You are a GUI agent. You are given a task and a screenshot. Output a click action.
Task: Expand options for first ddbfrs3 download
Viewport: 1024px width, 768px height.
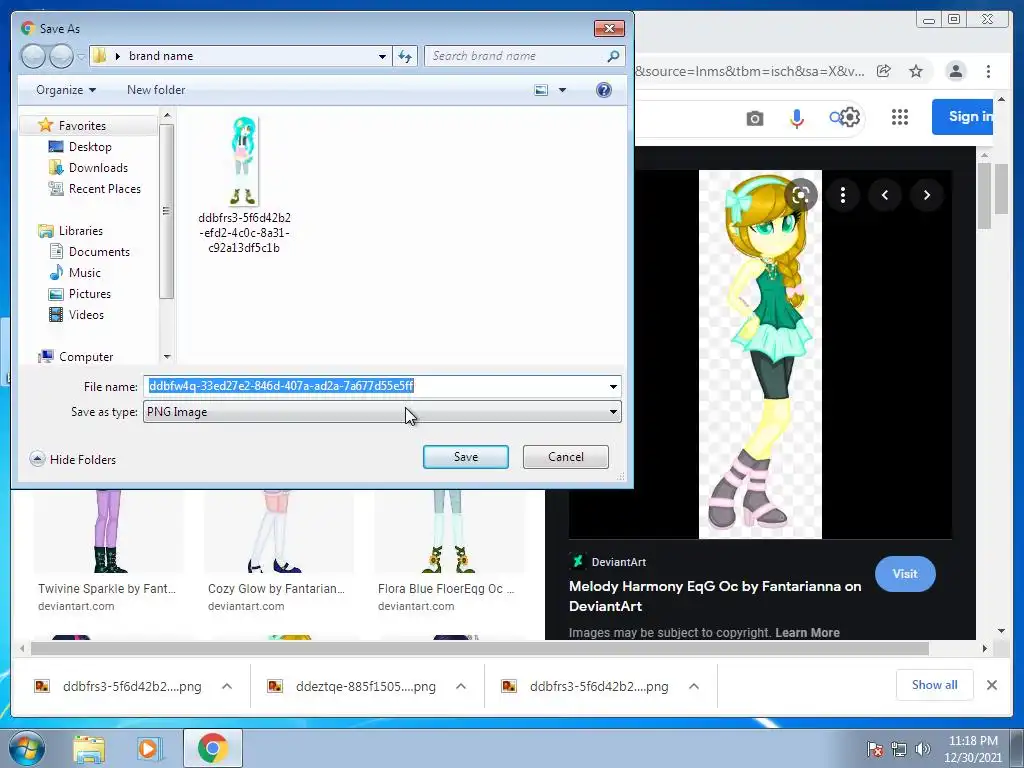point(227,686)
